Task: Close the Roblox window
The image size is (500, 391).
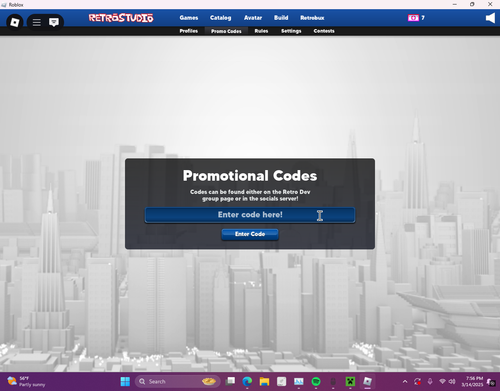Action: pyautogui.click(x=490, y=4)
